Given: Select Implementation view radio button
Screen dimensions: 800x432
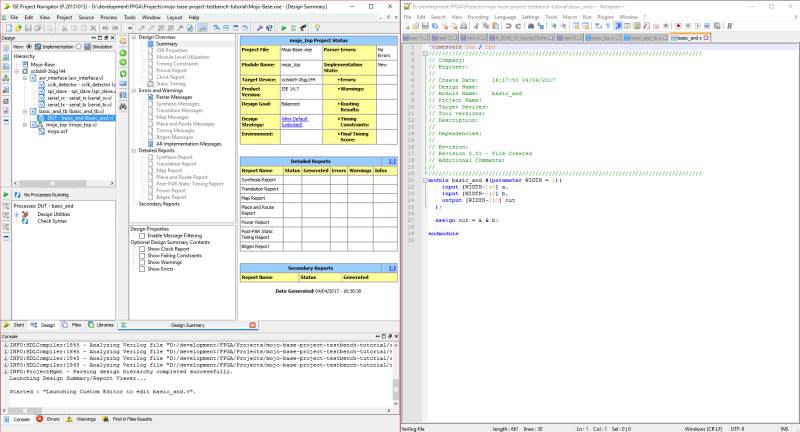Looking at the screenshot, I should pos(29,46).
